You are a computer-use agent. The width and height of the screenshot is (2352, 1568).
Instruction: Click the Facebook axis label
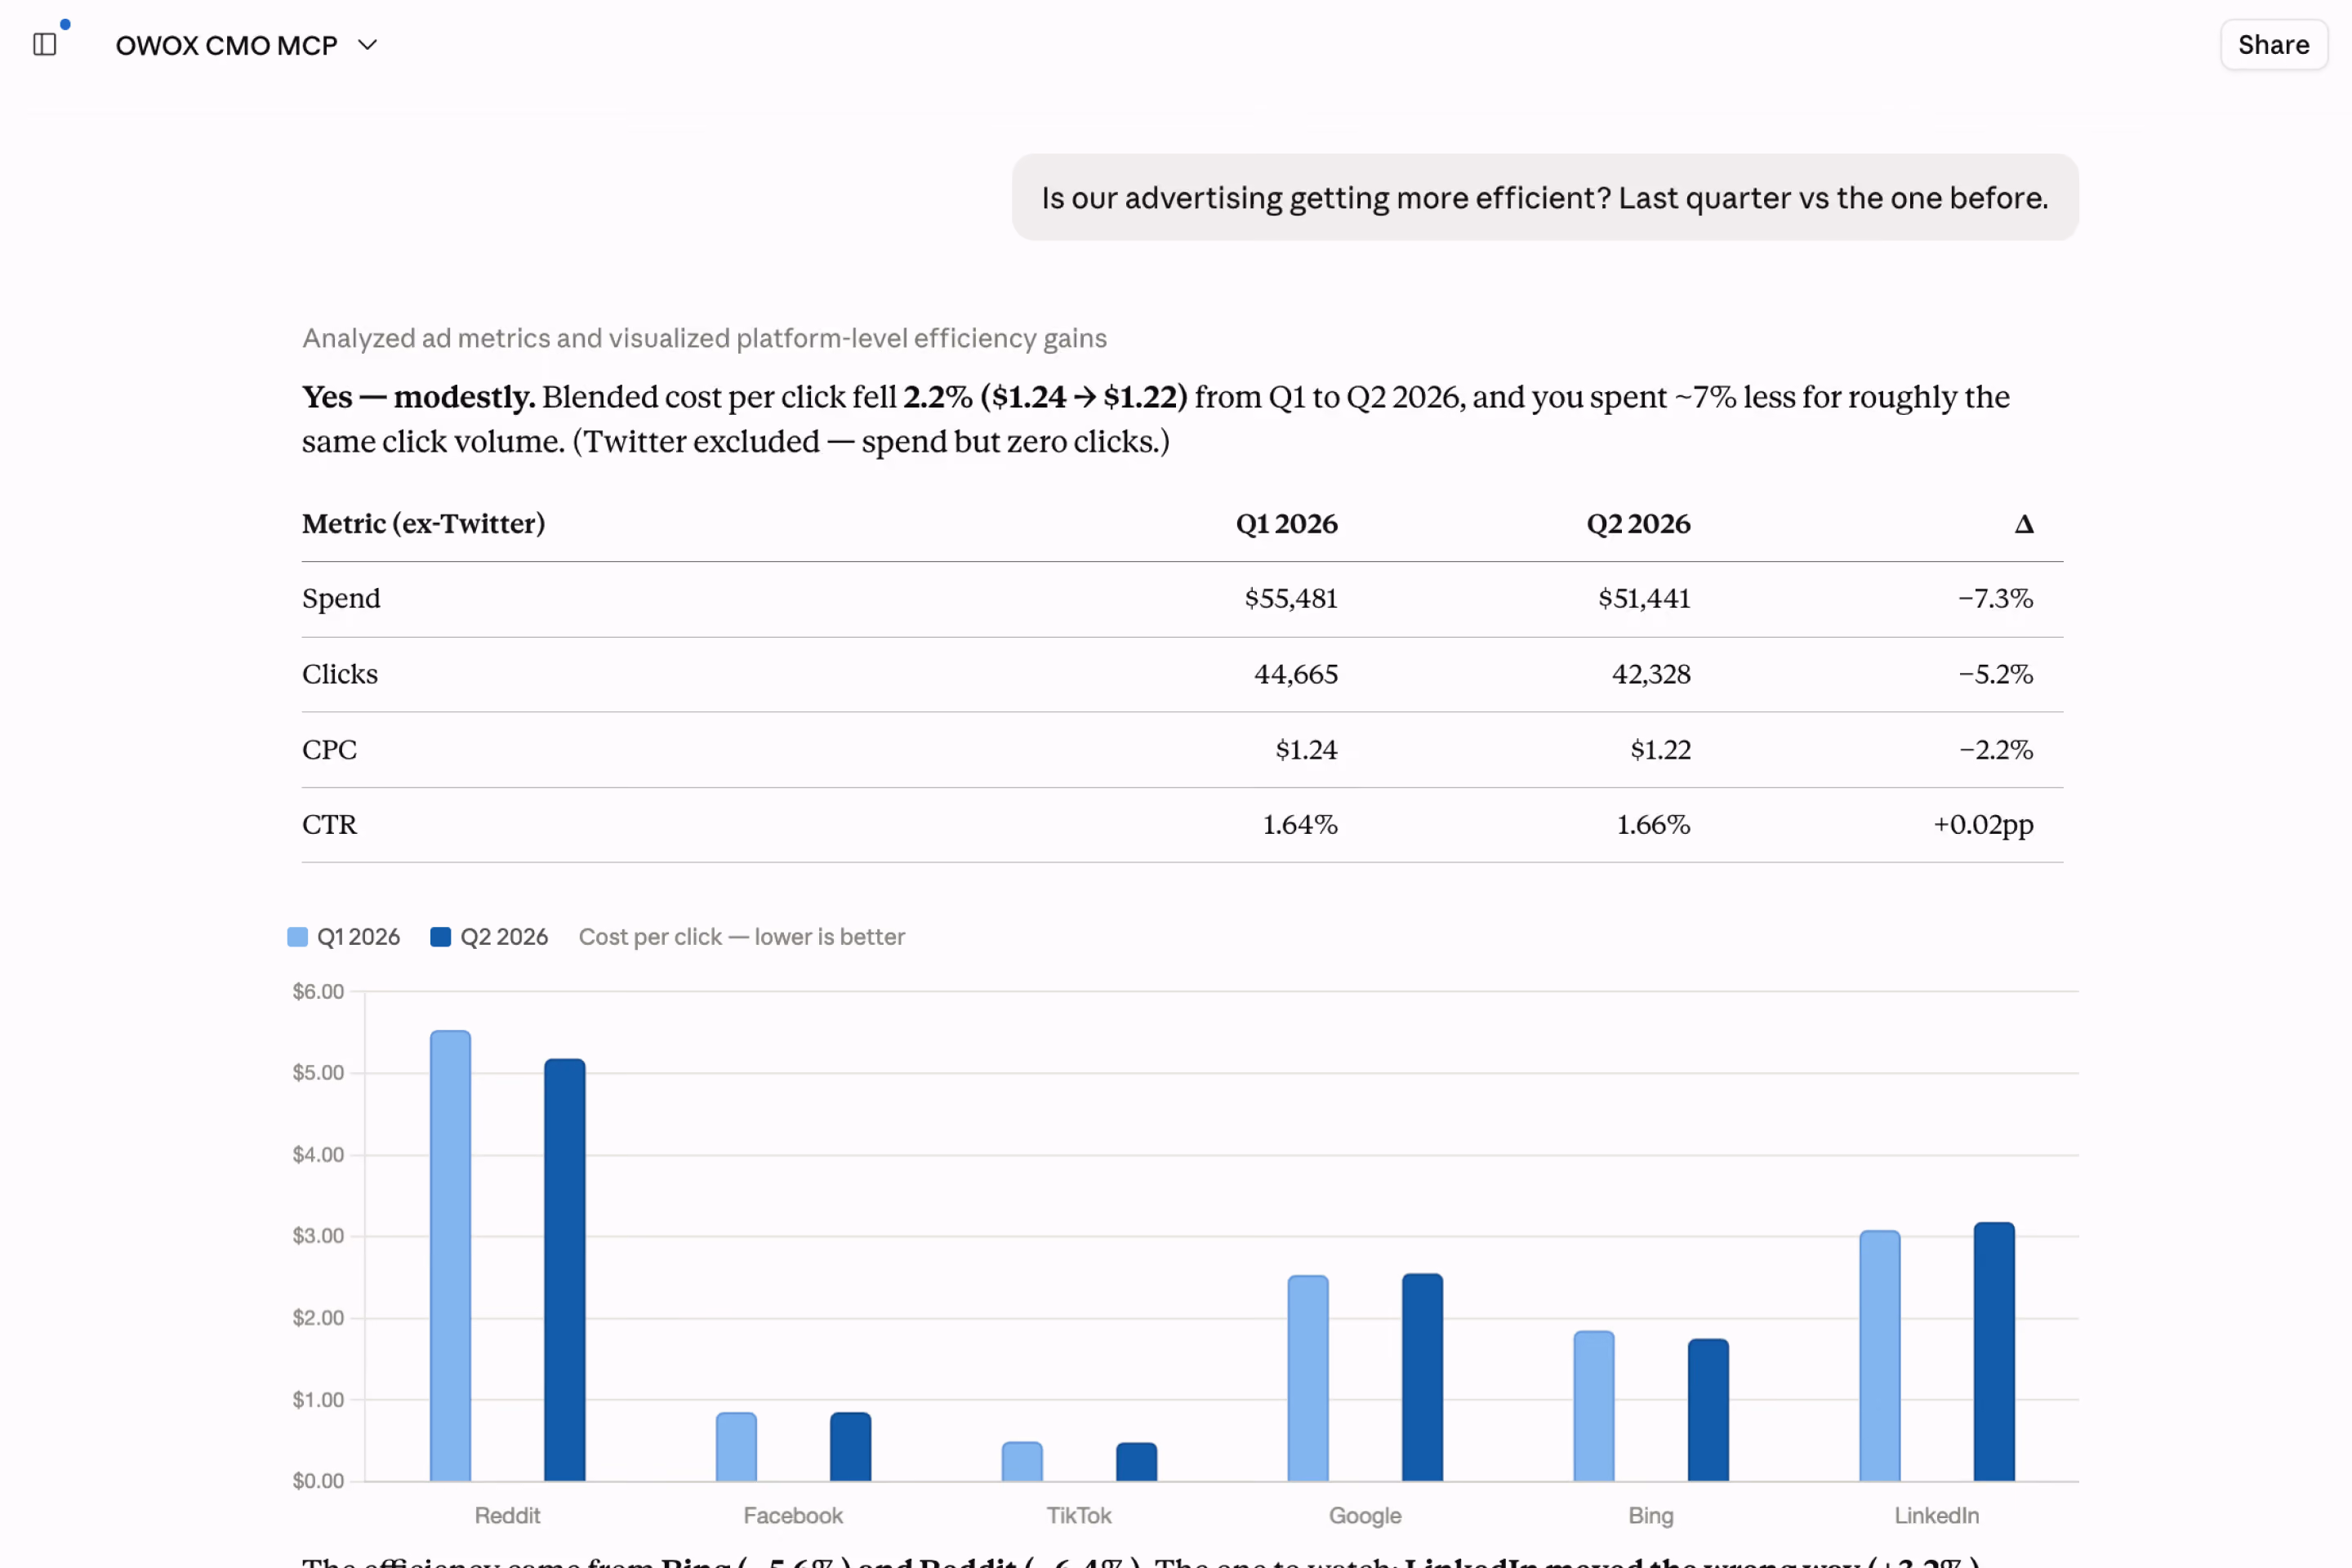[x=793, y=1516]
